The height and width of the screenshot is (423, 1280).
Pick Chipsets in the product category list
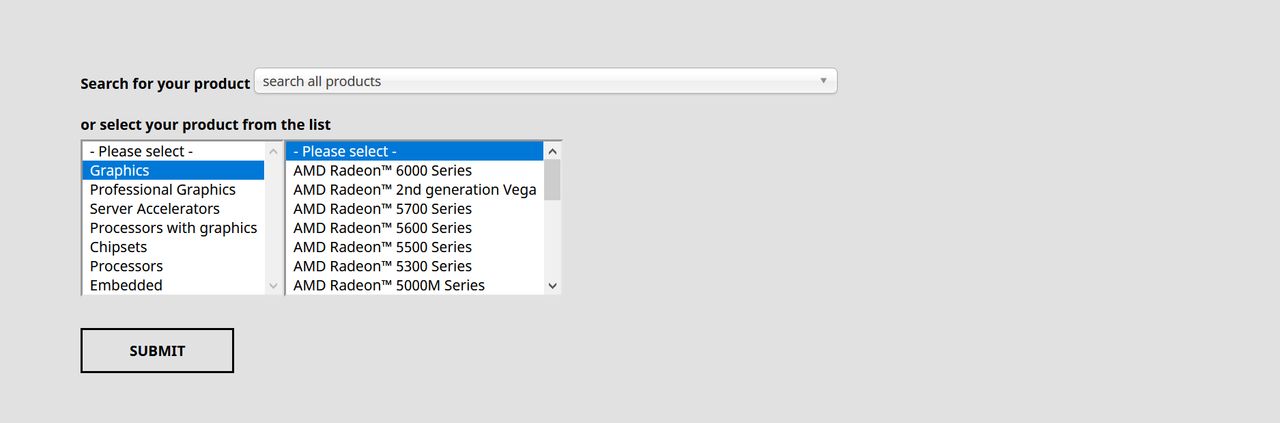pos(173,247)
